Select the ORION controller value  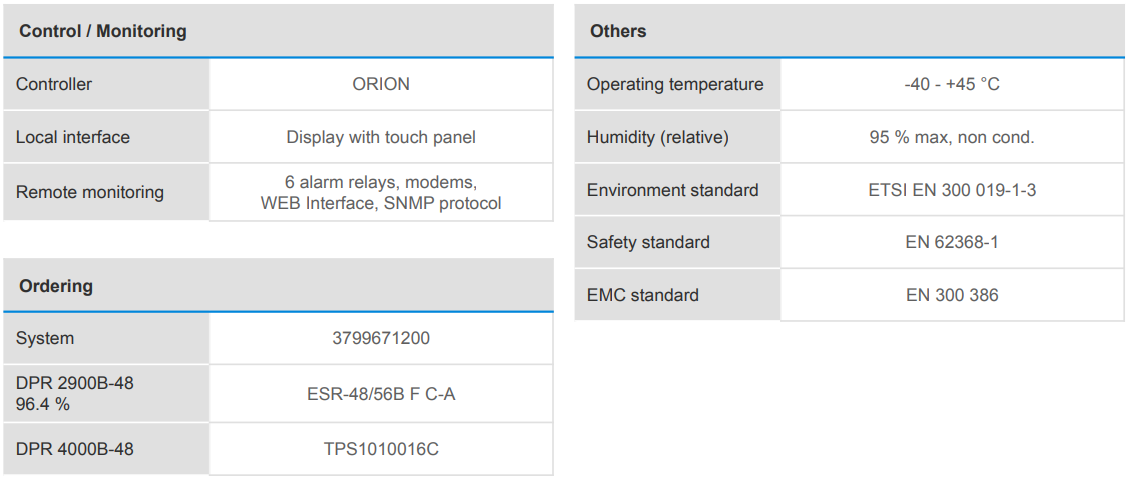click(381, 84)
